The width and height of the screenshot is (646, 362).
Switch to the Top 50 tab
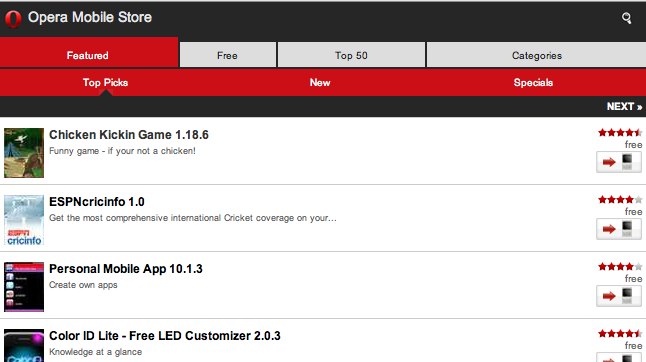click(x=351, y=55)
